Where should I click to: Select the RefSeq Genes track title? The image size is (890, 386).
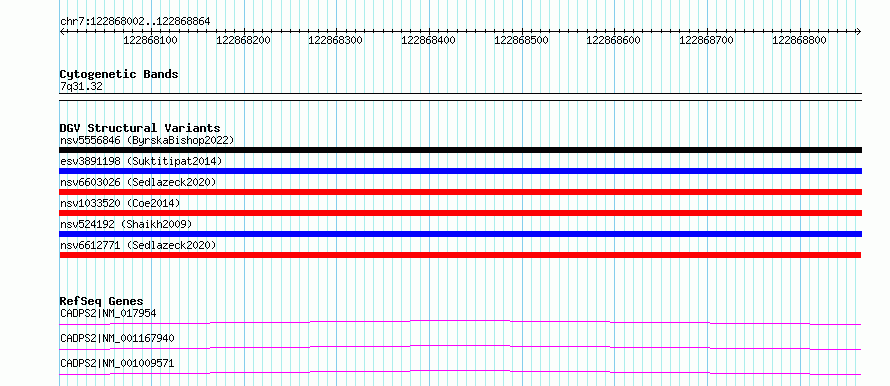(x=102, y=301)
